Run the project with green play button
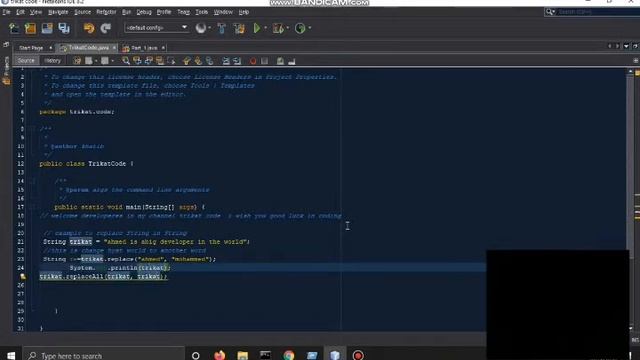This screenshot has width=640, height=360. coord(257,28)
